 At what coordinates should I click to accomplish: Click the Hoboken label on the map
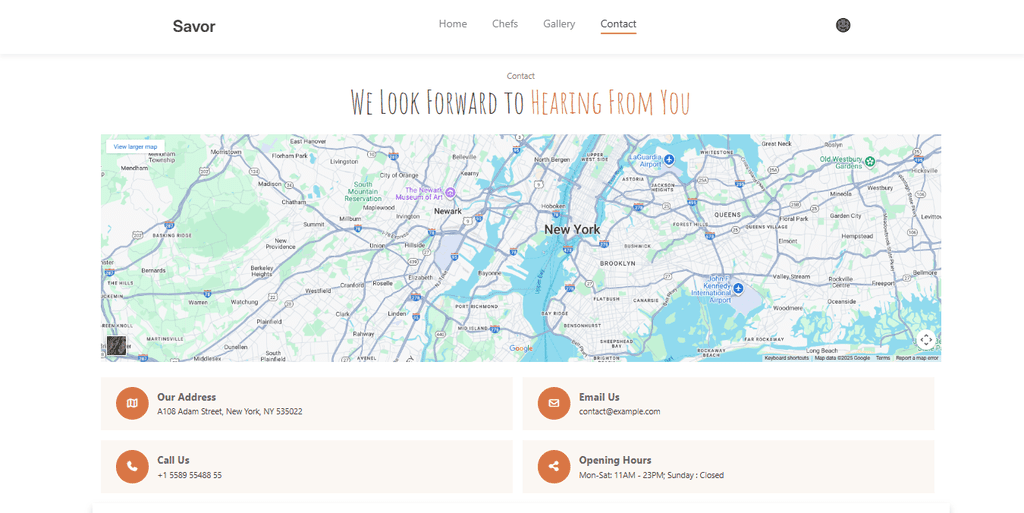[554, 206]
